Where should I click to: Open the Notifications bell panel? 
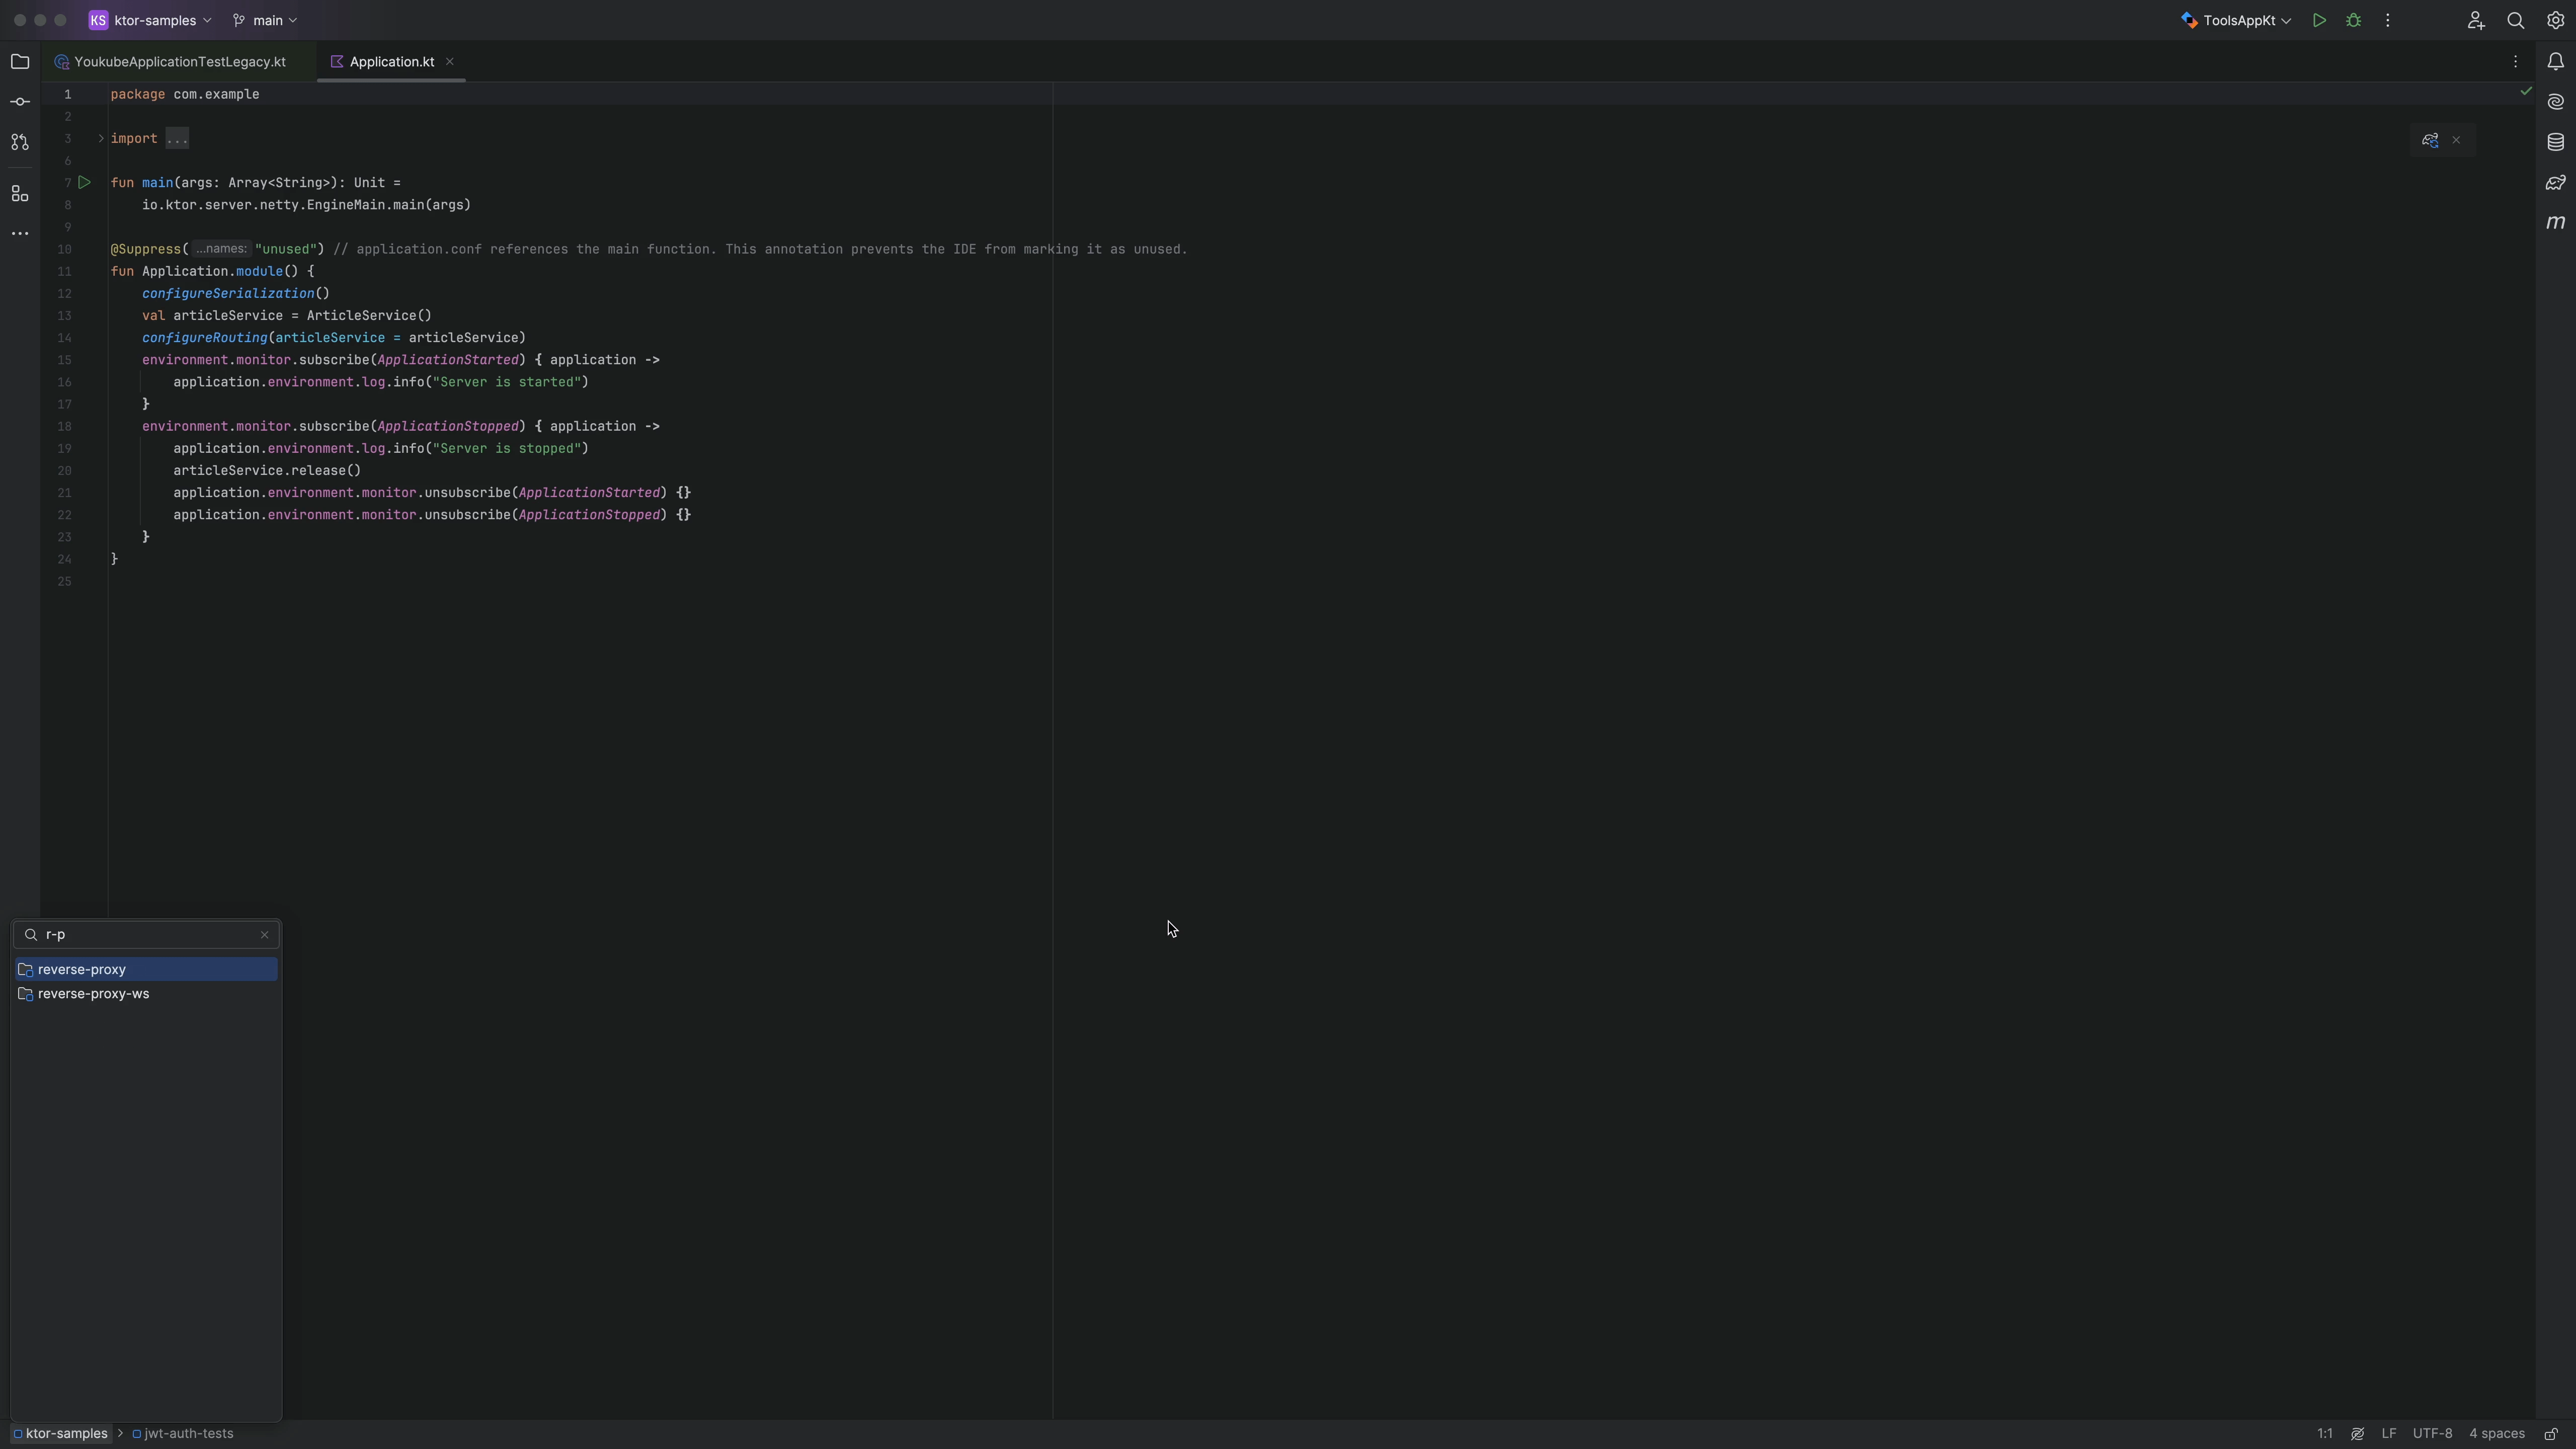pos(2556,61)
